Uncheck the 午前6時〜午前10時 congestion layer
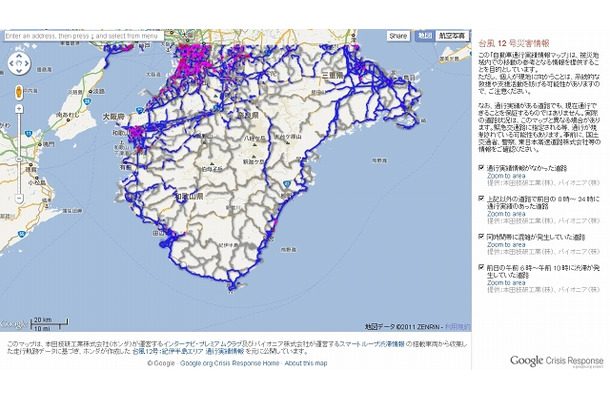Viewport: 610px width, 400px height. click(x=481, y=267)
